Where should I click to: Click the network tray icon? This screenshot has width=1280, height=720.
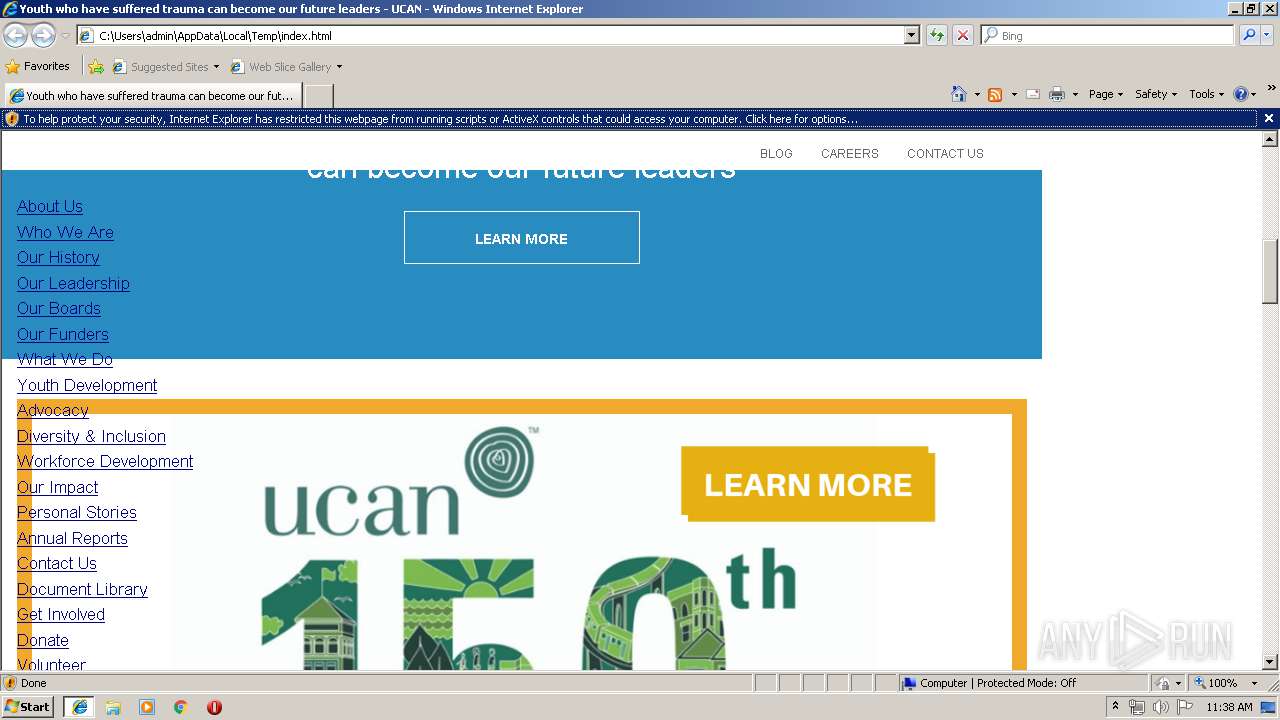(1137, 707)
